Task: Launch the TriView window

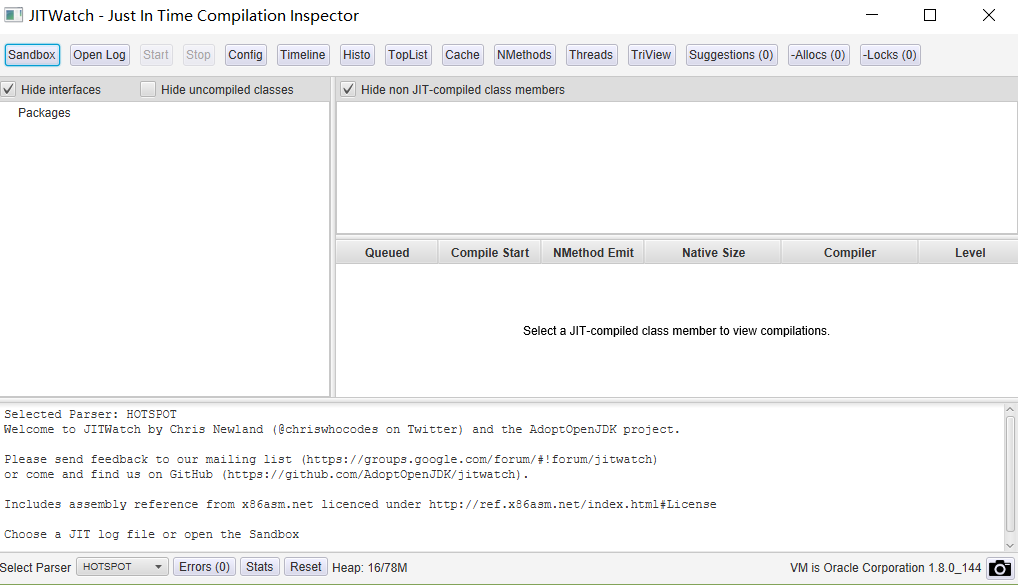Action: [x=651, y=55]
